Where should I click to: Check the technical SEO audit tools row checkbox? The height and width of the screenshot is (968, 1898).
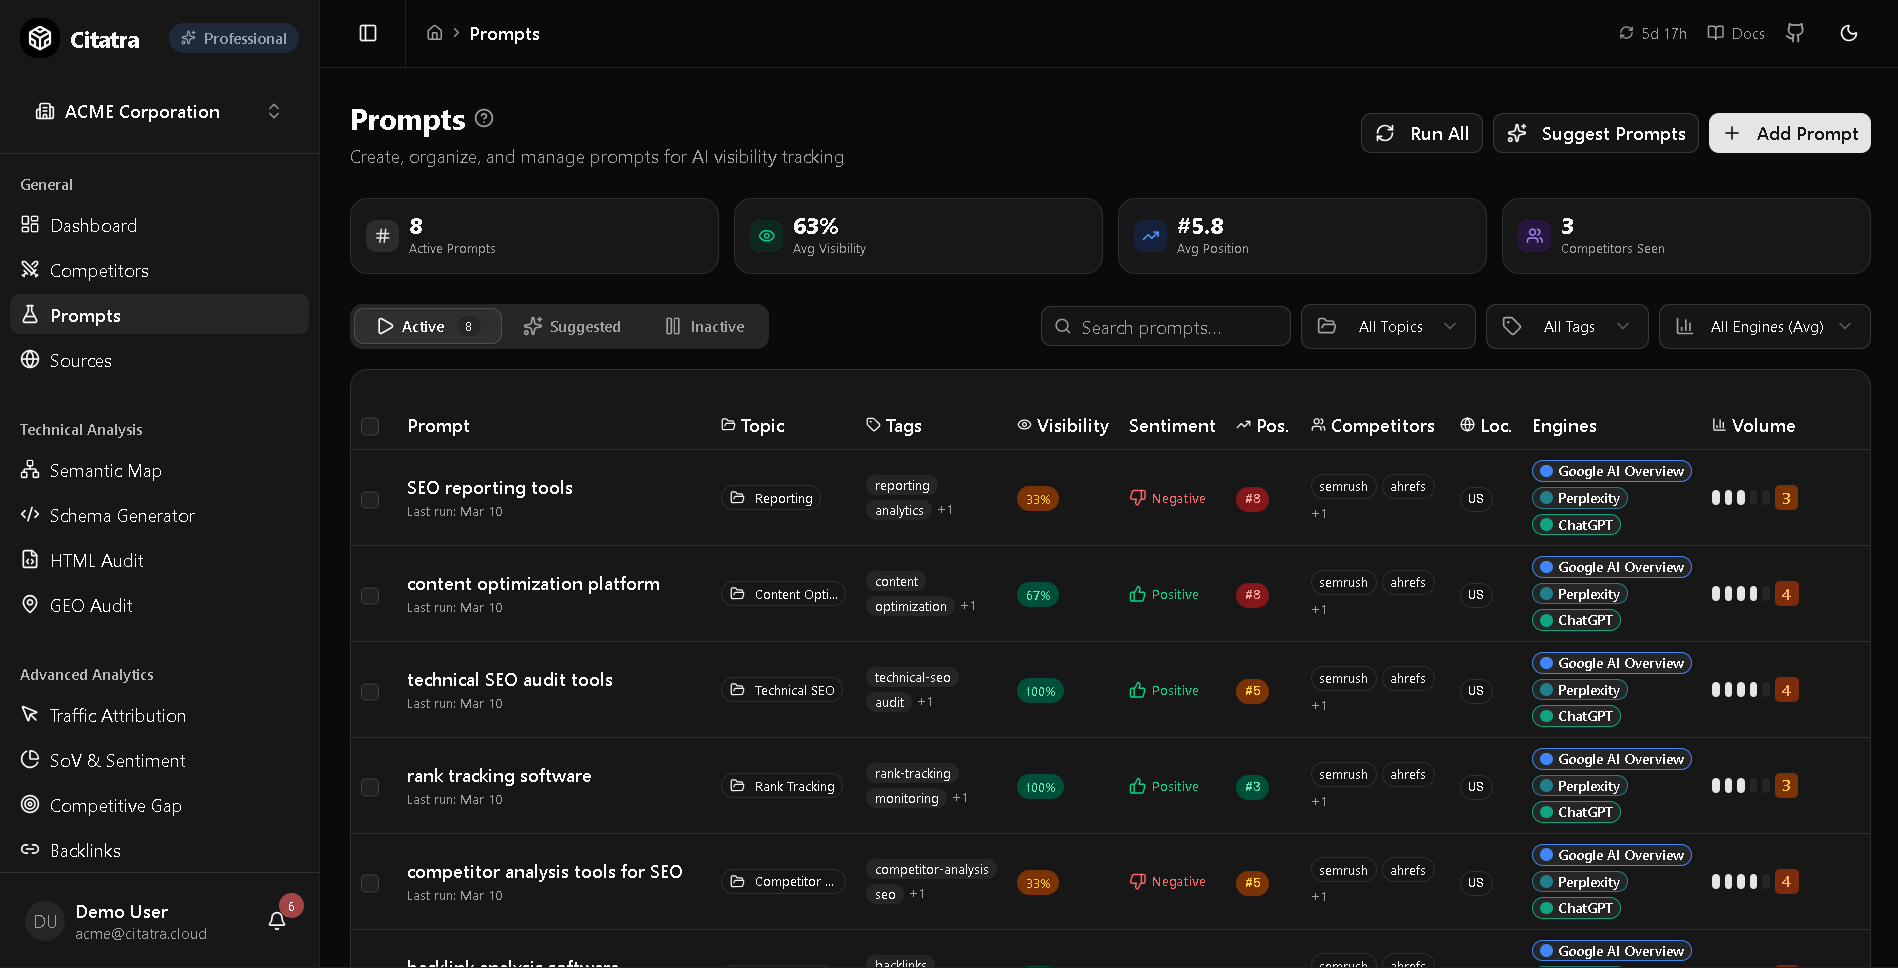[370, 691]
